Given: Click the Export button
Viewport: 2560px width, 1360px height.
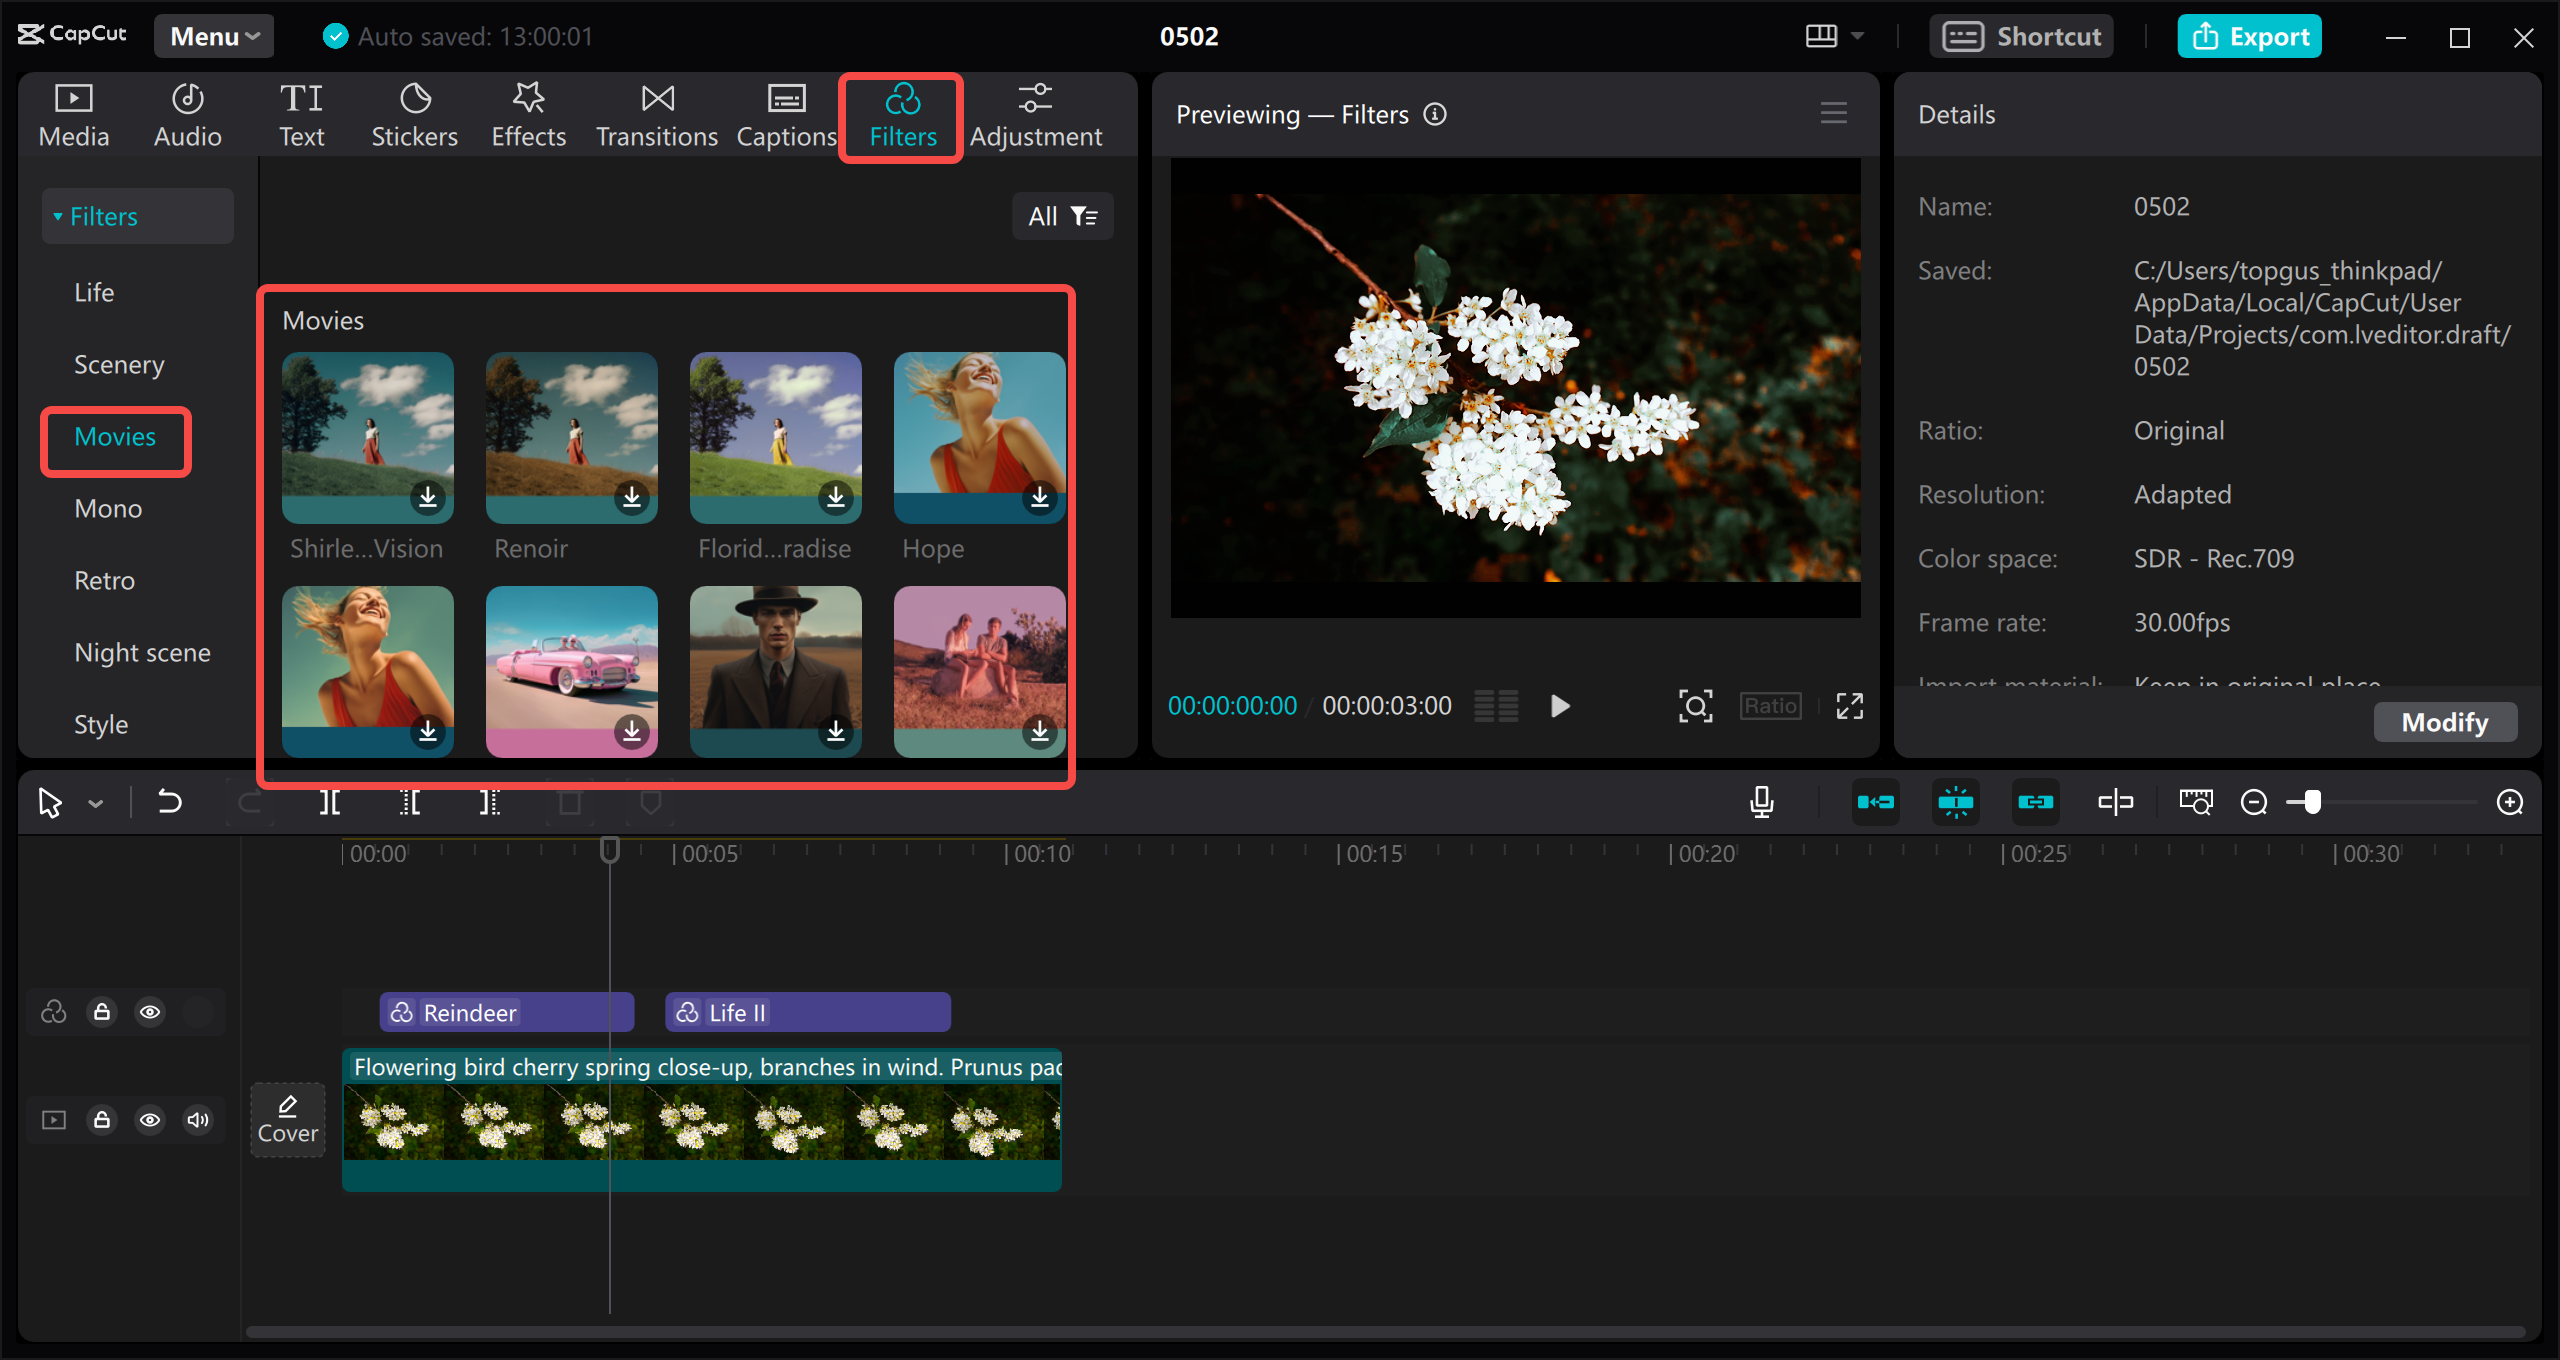Looking at the screenshot, I should [2250, 36].
